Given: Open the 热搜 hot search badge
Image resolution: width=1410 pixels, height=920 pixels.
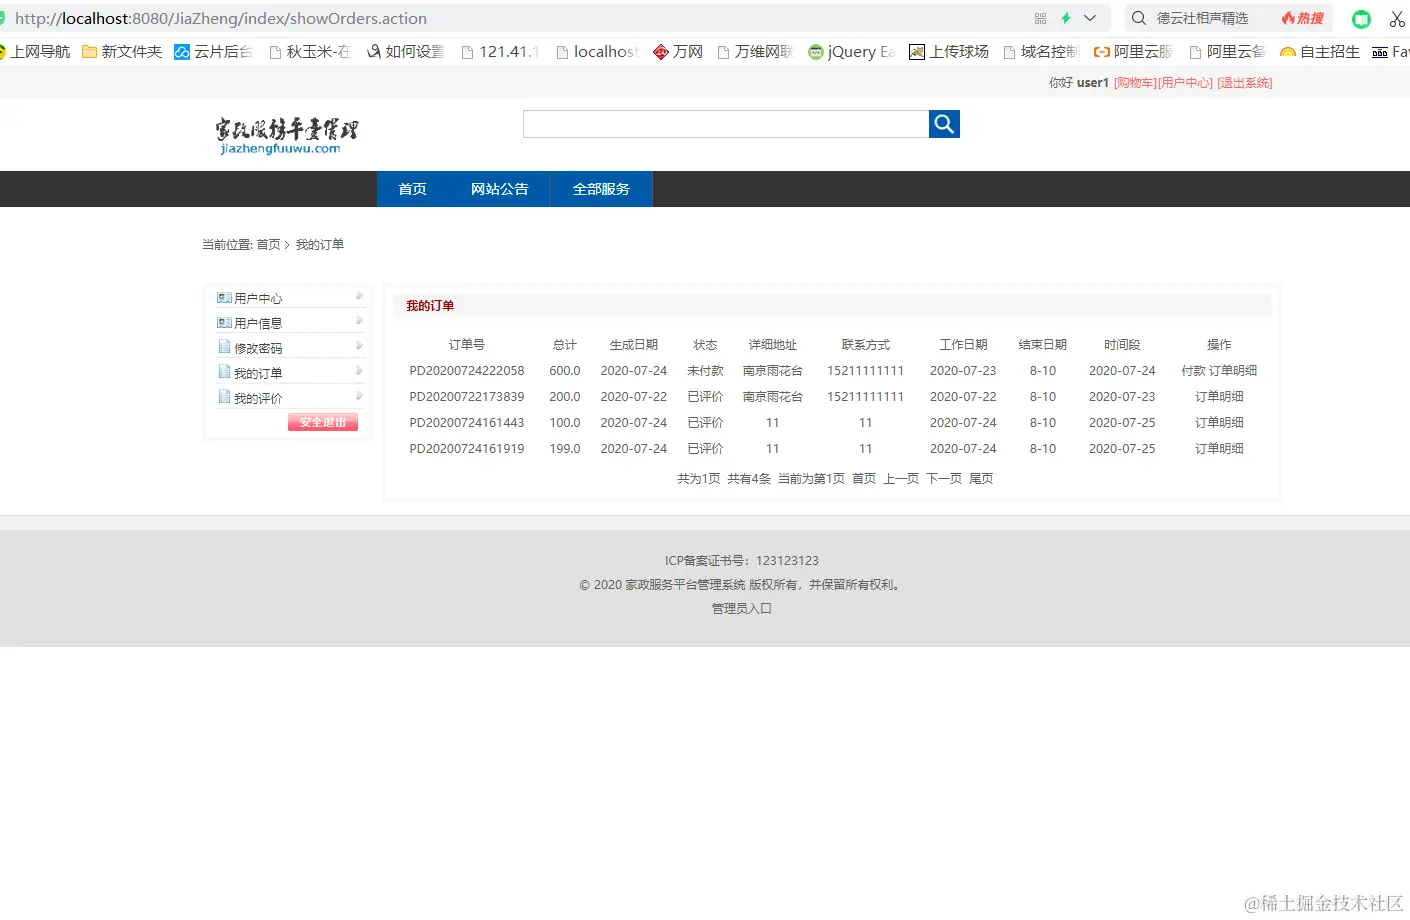Looking at the screenshot, I should click(1302, 18).
